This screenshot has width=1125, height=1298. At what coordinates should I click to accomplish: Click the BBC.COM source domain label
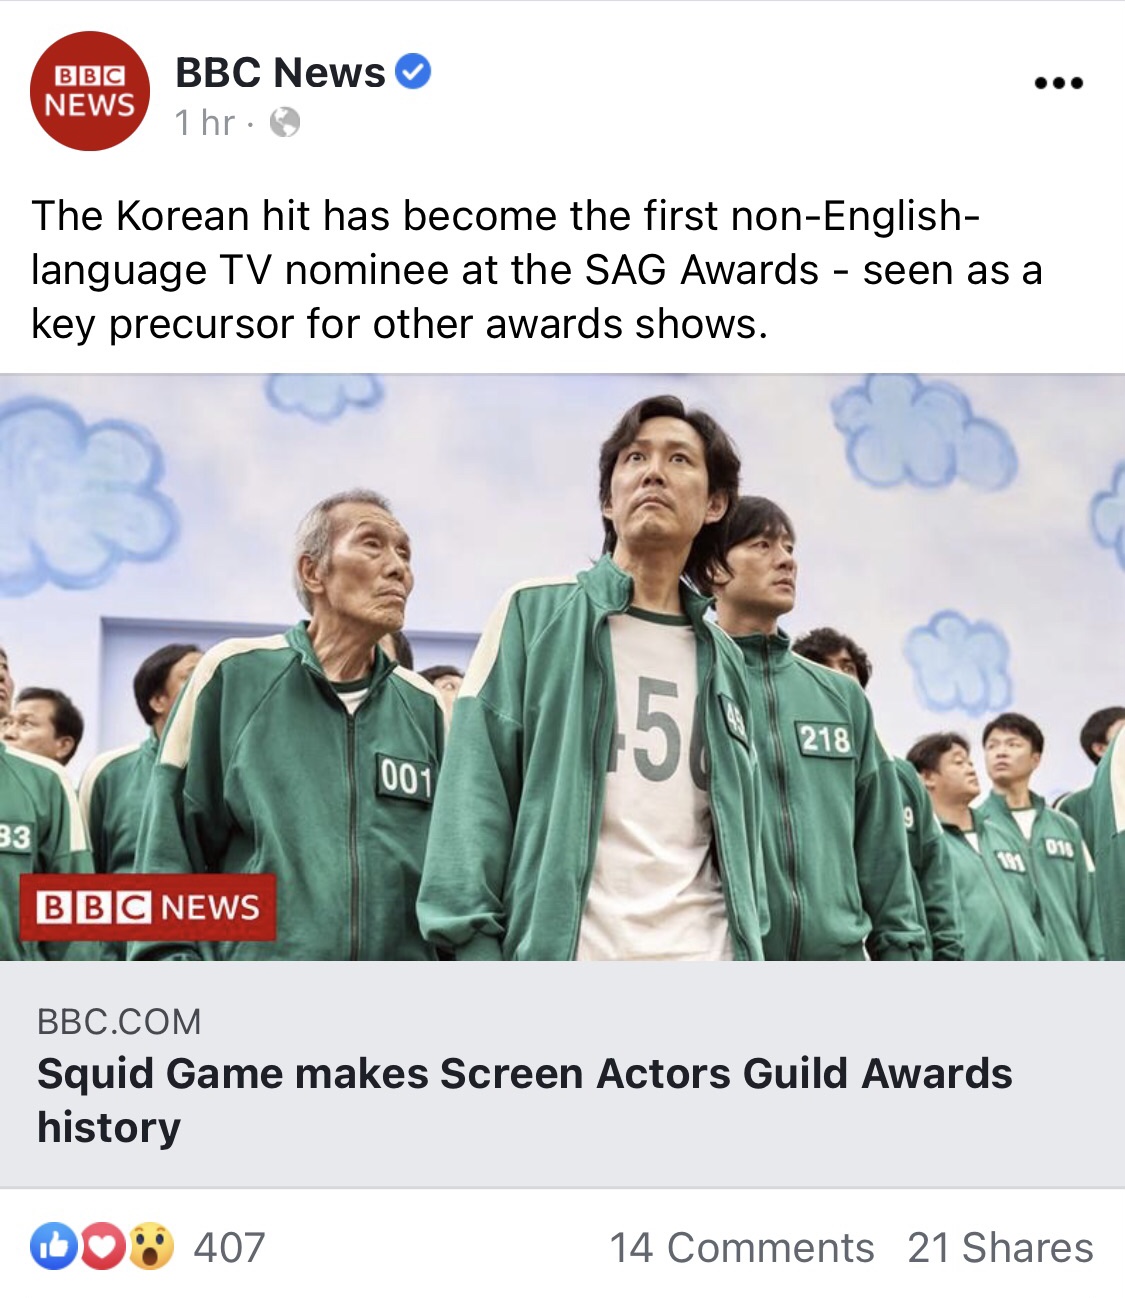point(119,1022)
